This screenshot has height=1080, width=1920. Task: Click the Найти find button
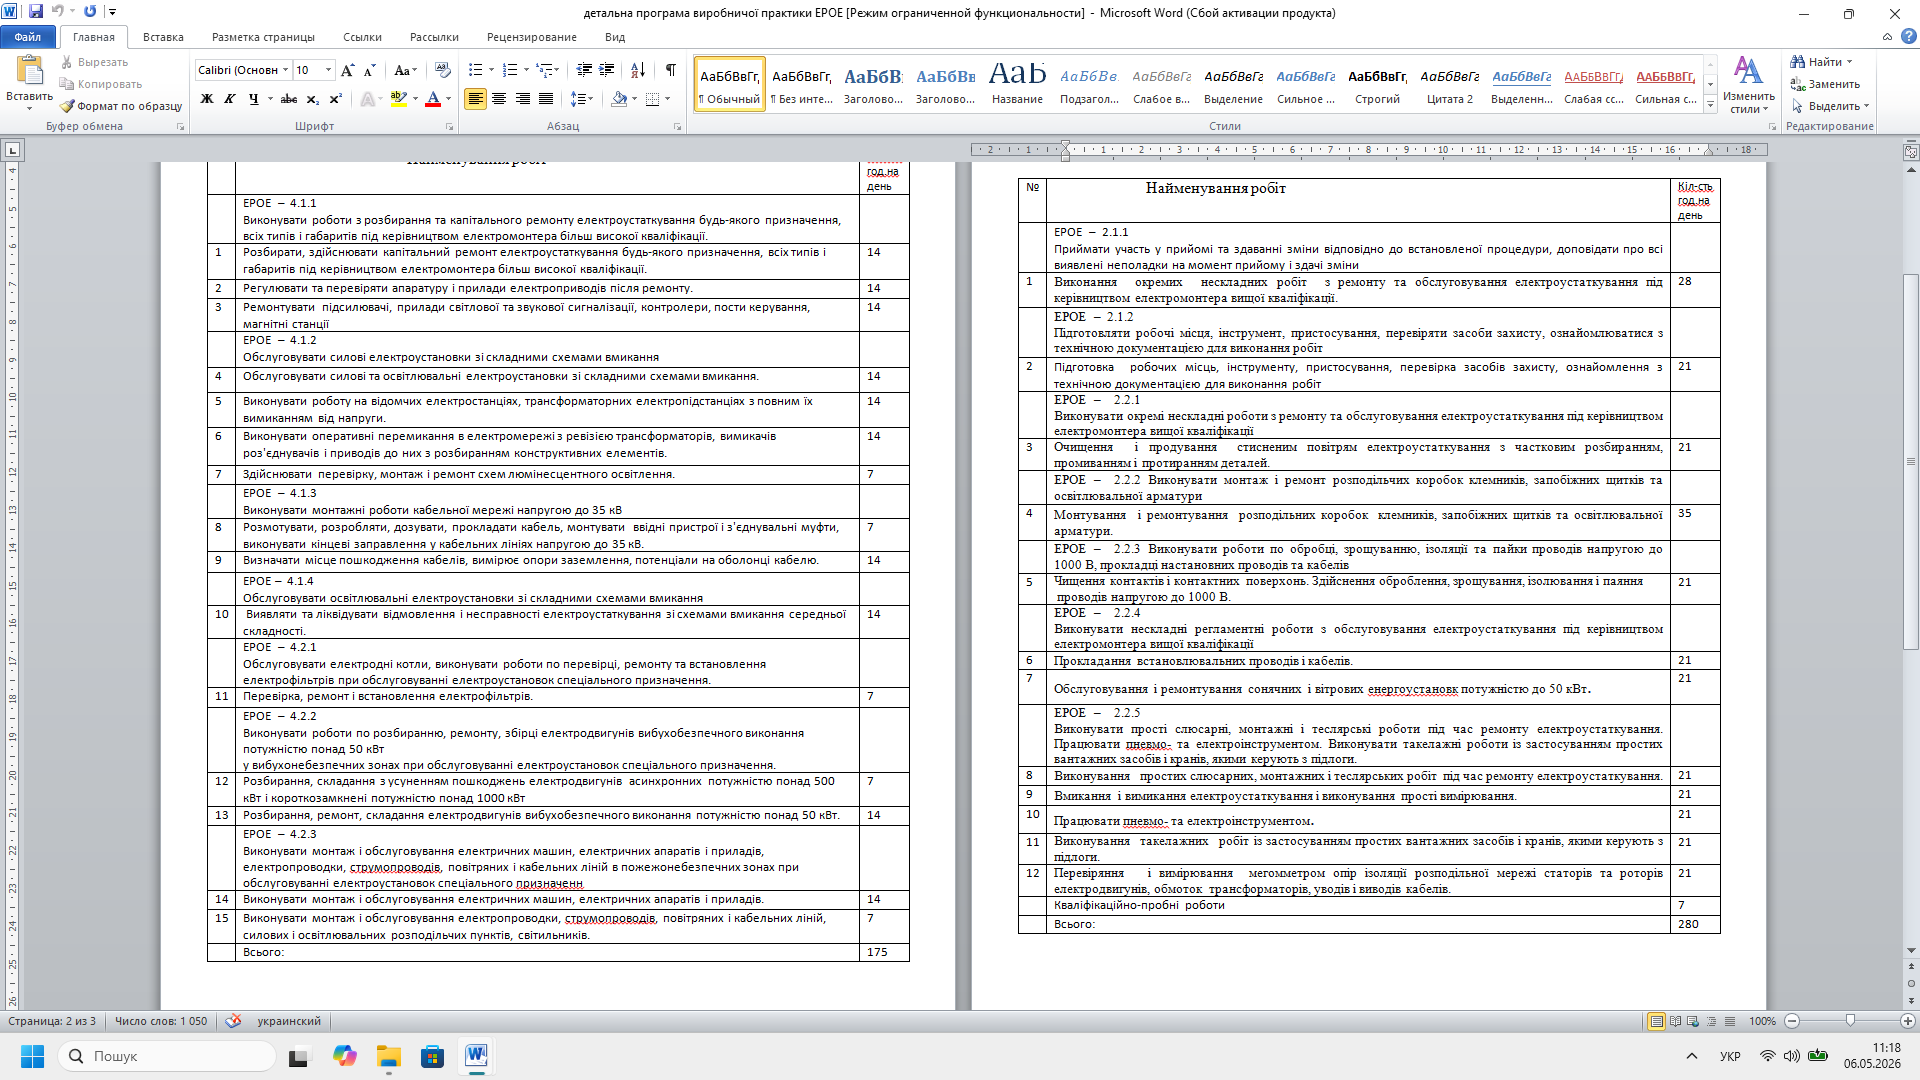[x=1821, y=62]
